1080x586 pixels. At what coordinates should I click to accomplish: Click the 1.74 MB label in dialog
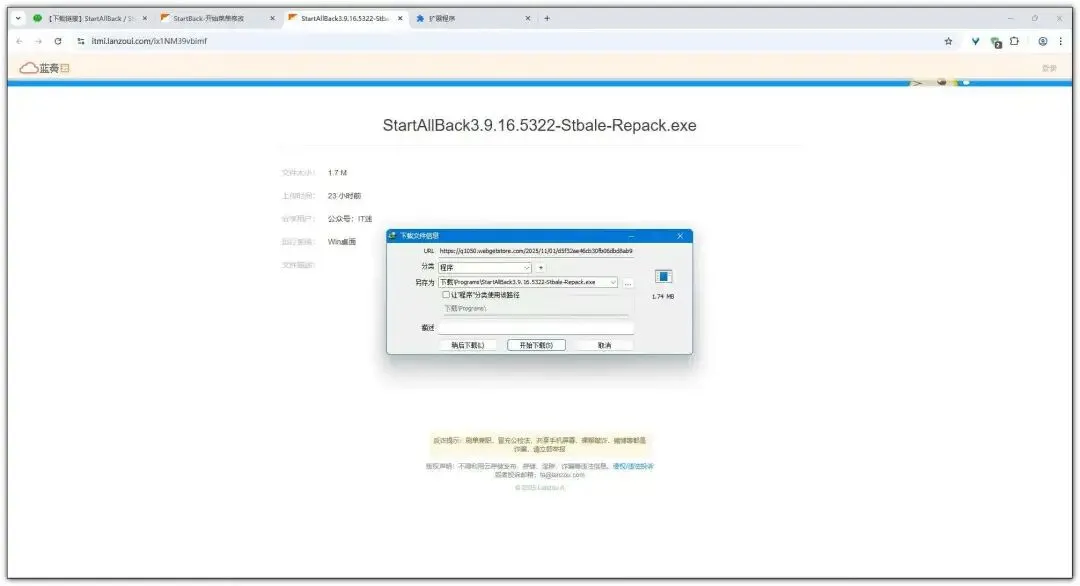pyautogui.click(x=663, y=297)
